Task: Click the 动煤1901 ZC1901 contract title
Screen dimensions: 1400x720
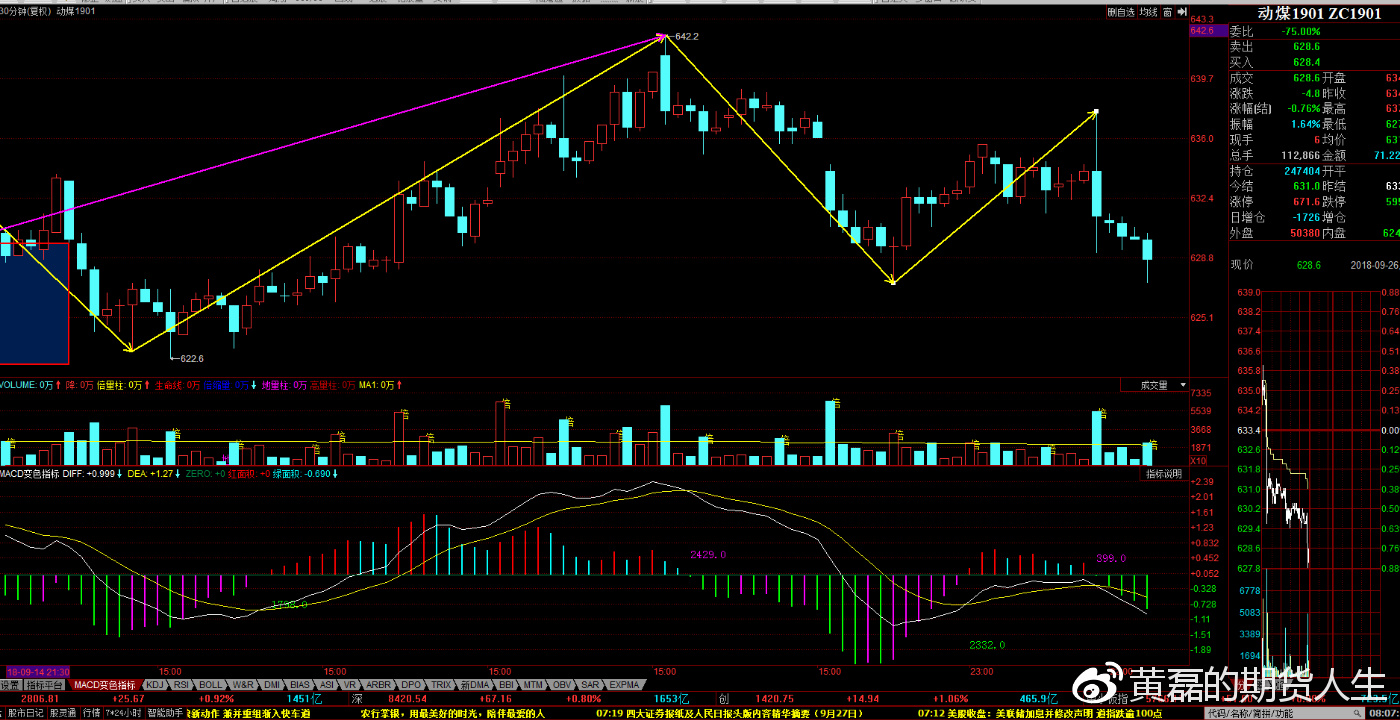Action: 1319,13
